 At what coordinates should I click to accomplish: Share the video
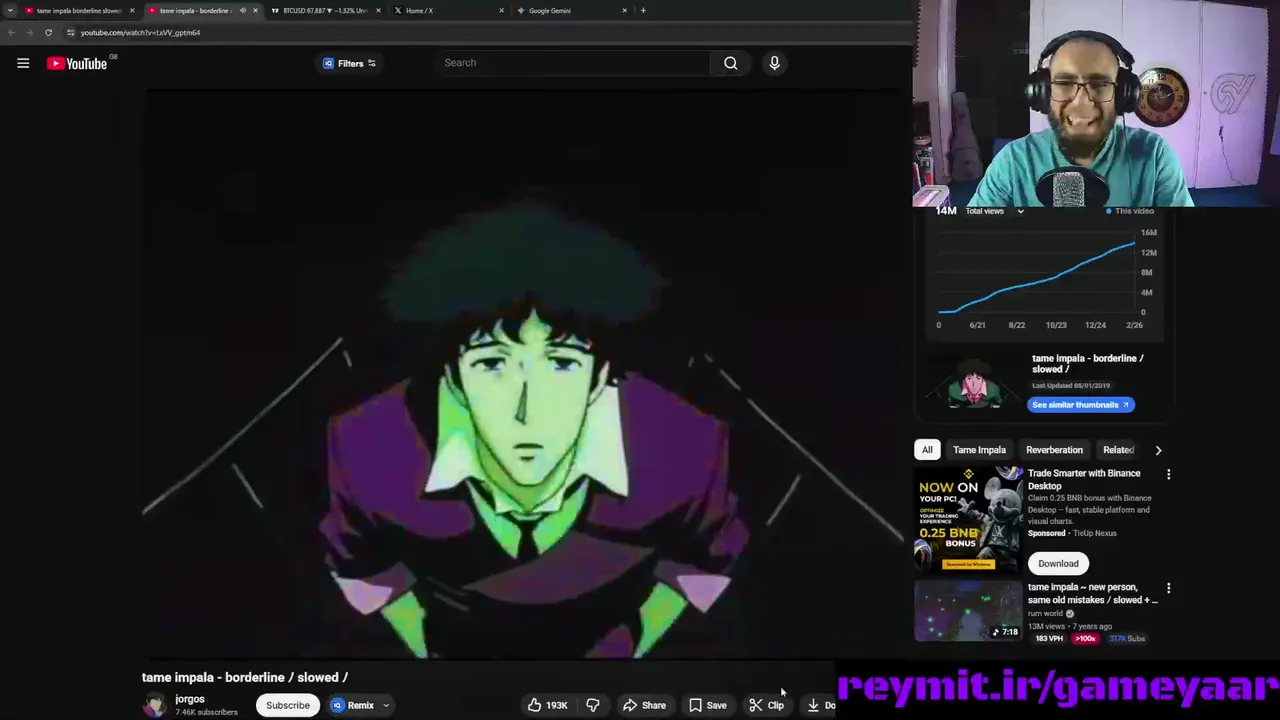tap(644, 705)
